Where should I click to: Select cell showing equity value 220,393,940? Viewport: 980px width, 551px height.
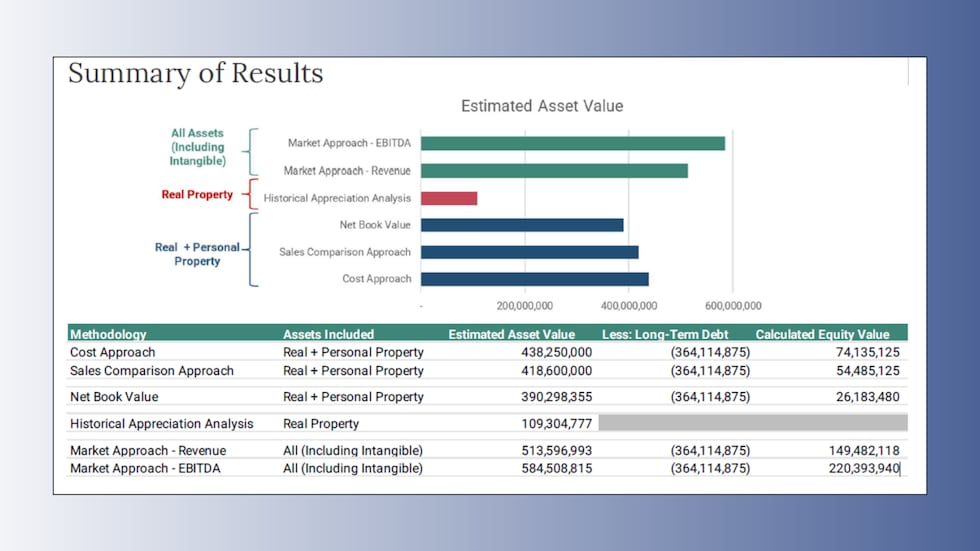point(864,468)
